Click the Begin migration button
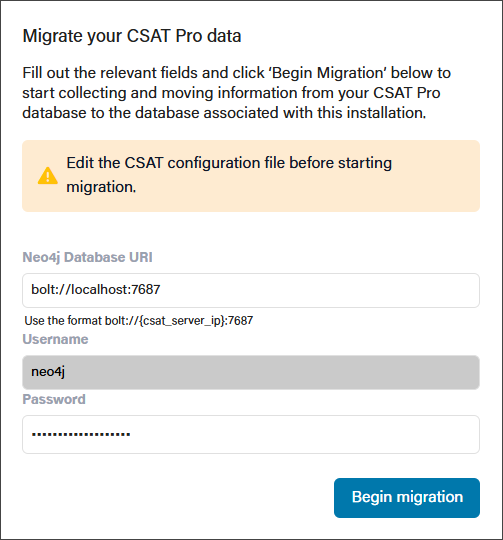 tap(407, 498)
